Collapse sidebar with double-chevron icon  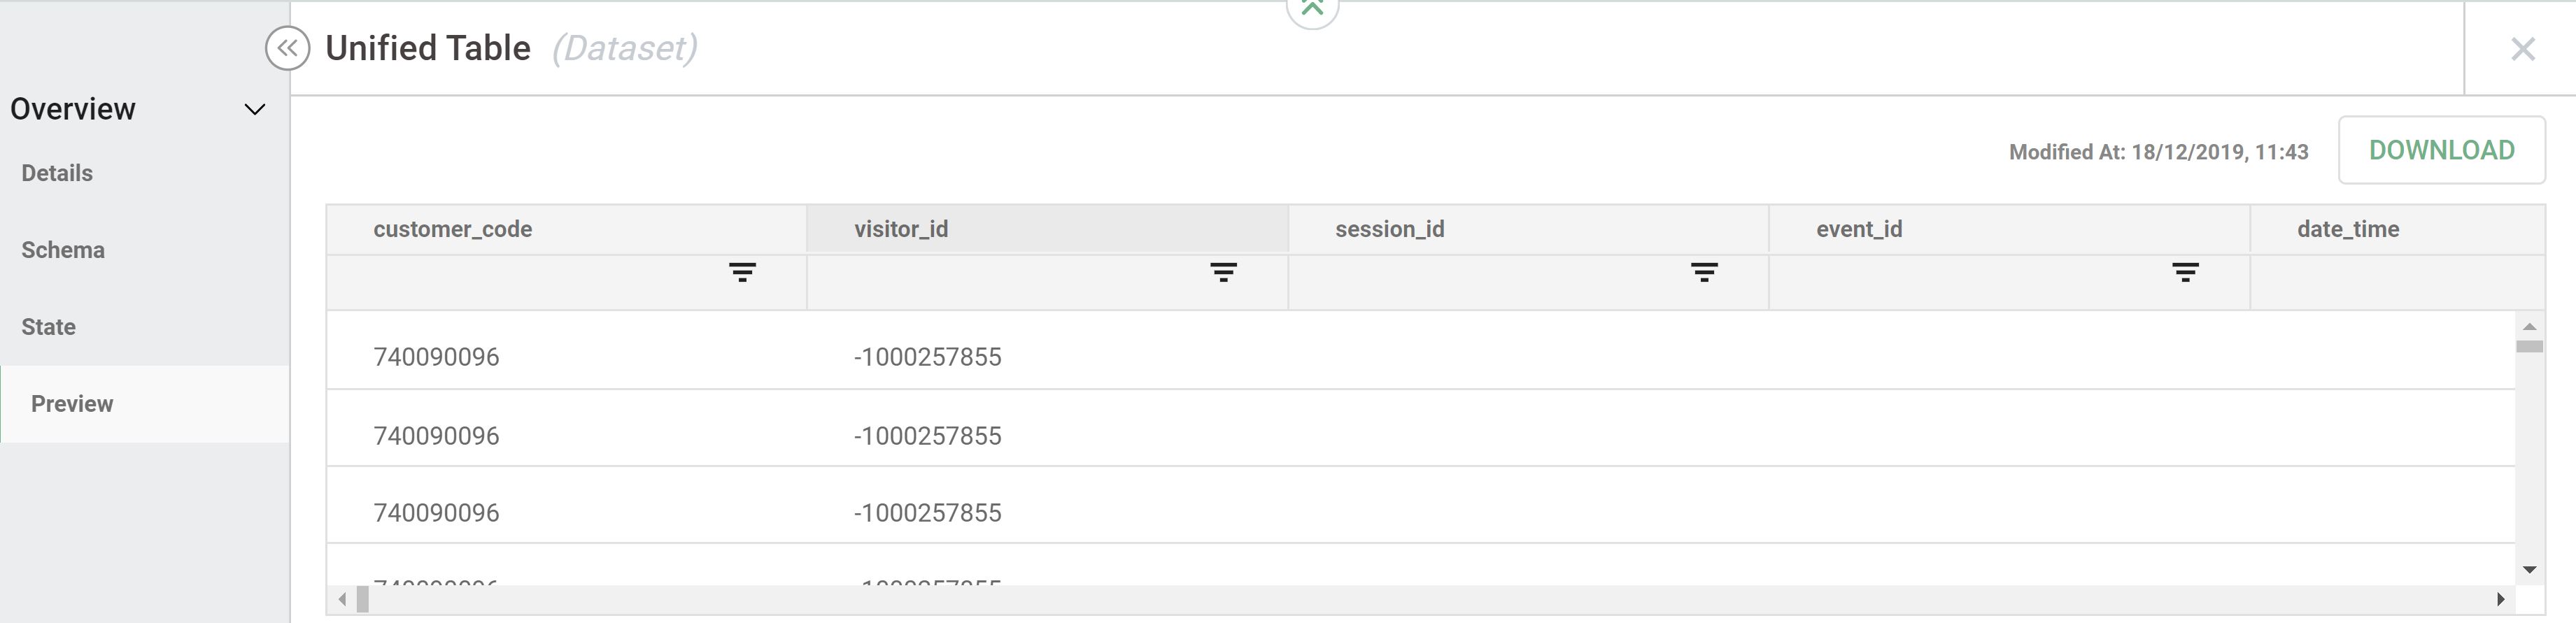287,48
